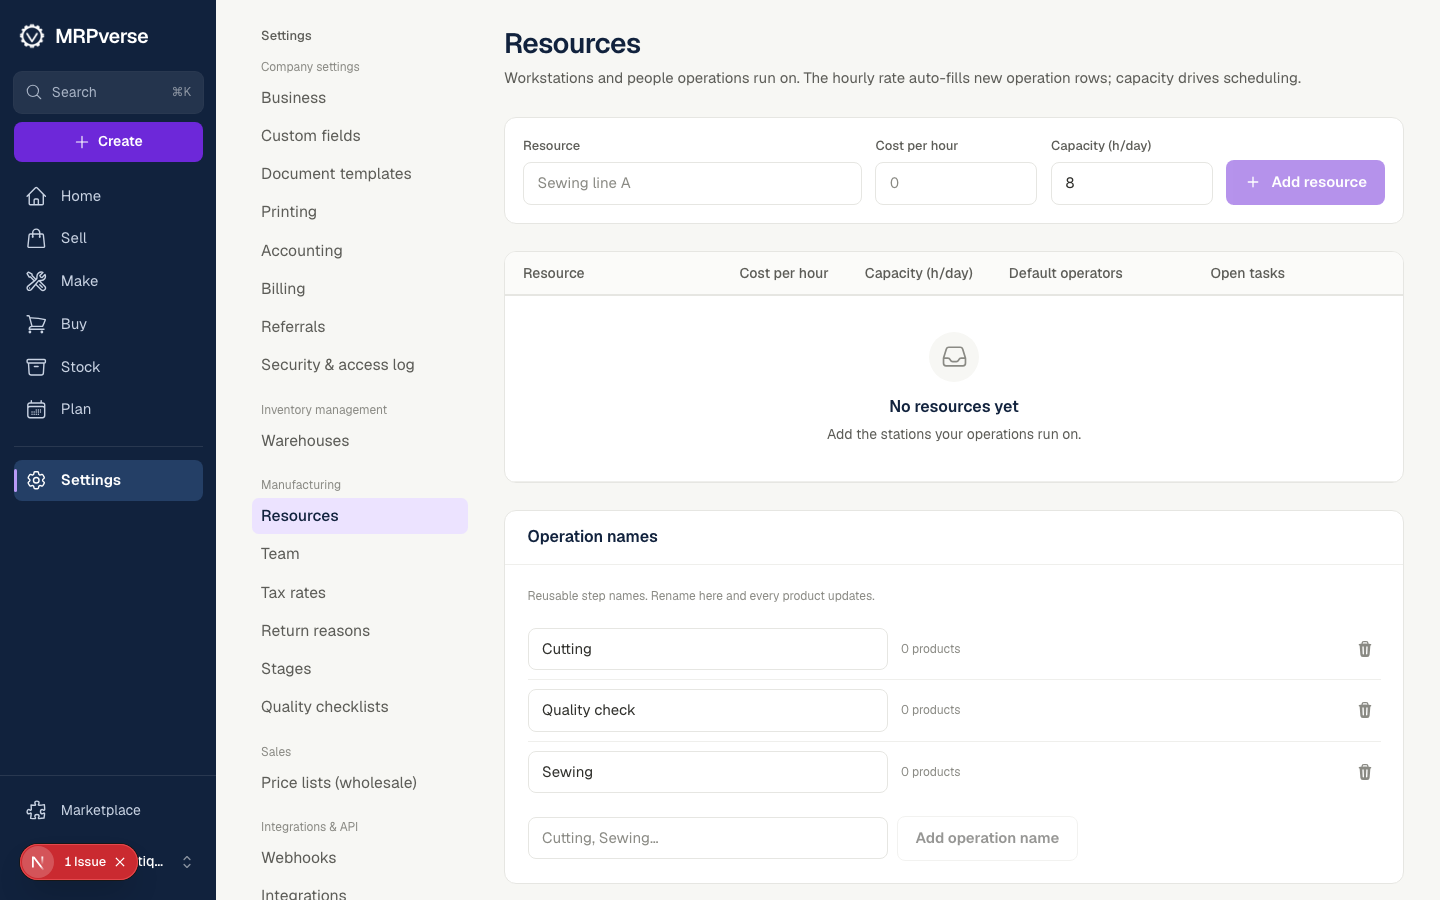Click the magnifier icon in Search
The image size is (1440, 900).
click(x=34, y=92)
